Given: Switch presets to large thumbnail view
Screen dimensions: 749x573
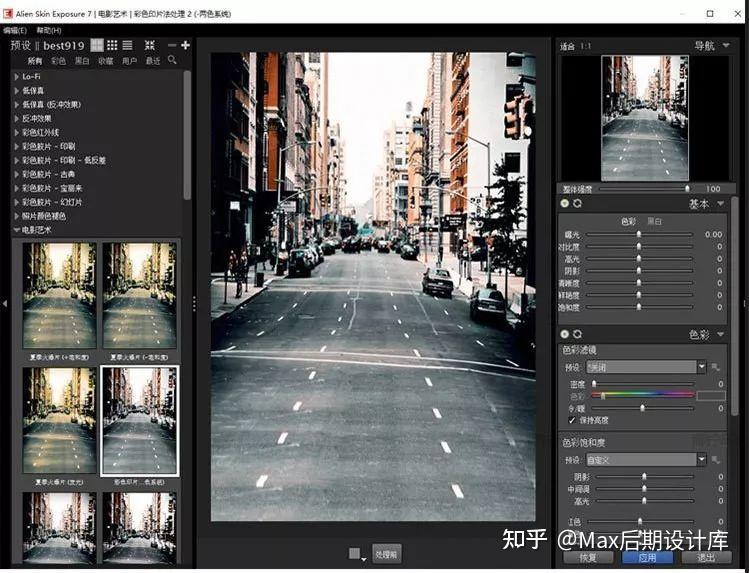Looking at the screenshot, I should coord(97,45).
